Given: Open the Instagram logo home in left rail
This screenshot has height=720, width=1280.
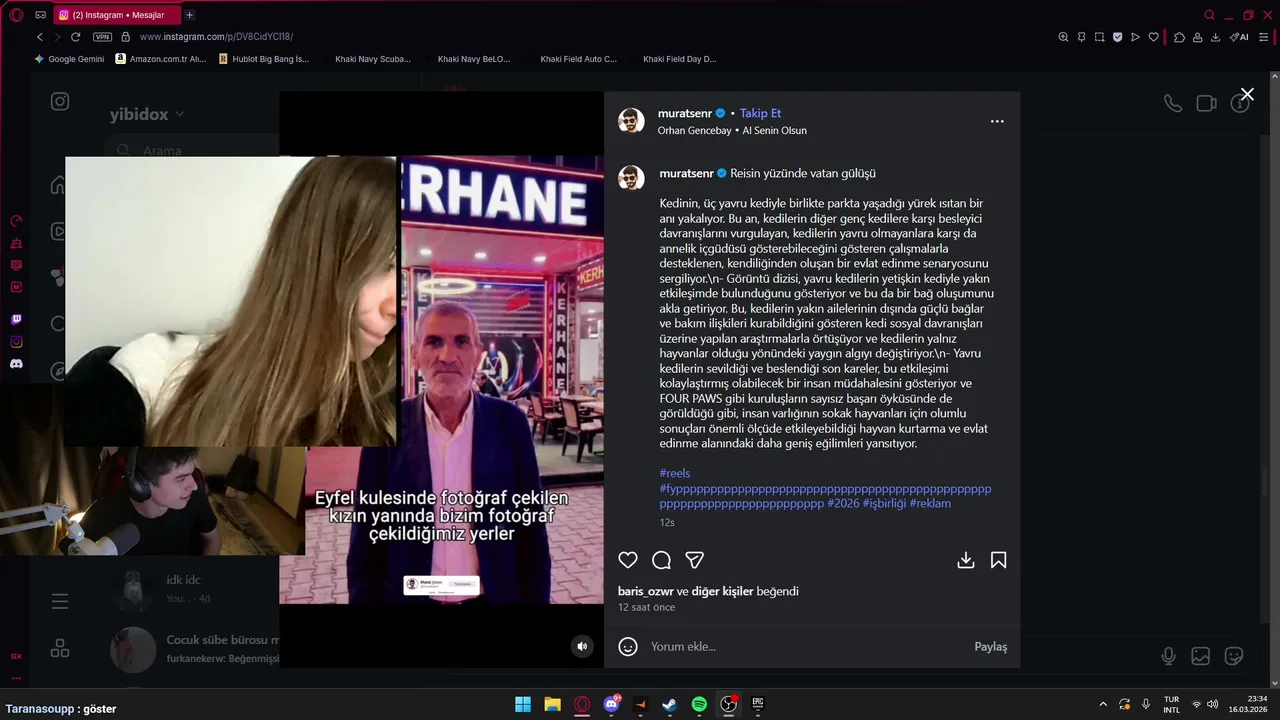Looking at the screenshot, I should [x=60, y=101].
